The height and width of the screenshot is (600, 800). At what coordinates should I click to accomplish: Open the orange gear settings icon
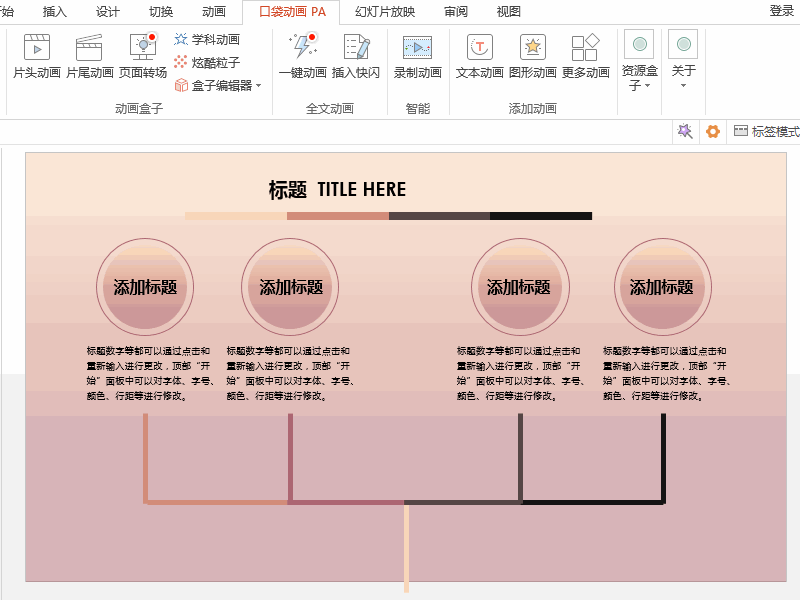tap(713, 132)
